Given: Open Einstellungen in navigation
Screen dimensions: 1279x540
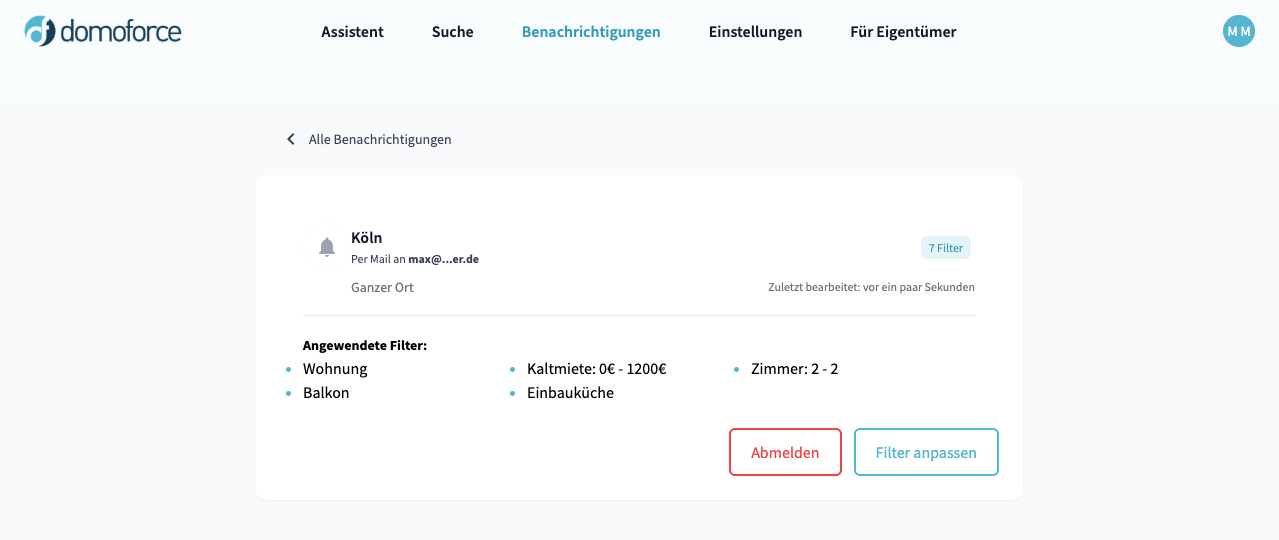Looking at the screenshot, I should pos(755,32).
